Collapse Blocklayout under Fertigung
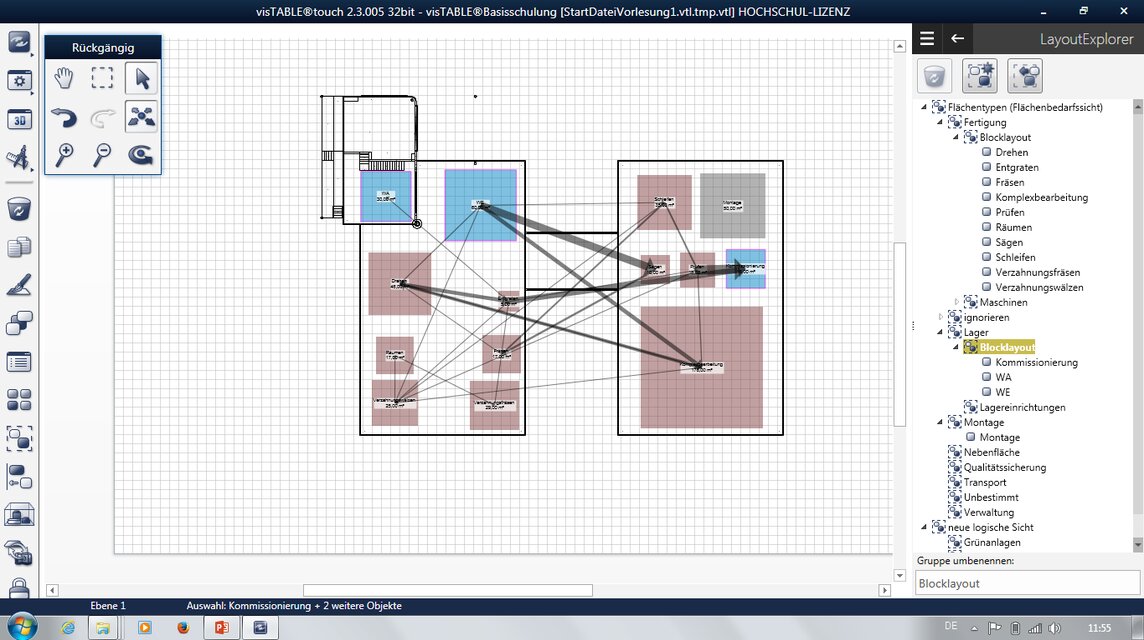 (956, 137)
